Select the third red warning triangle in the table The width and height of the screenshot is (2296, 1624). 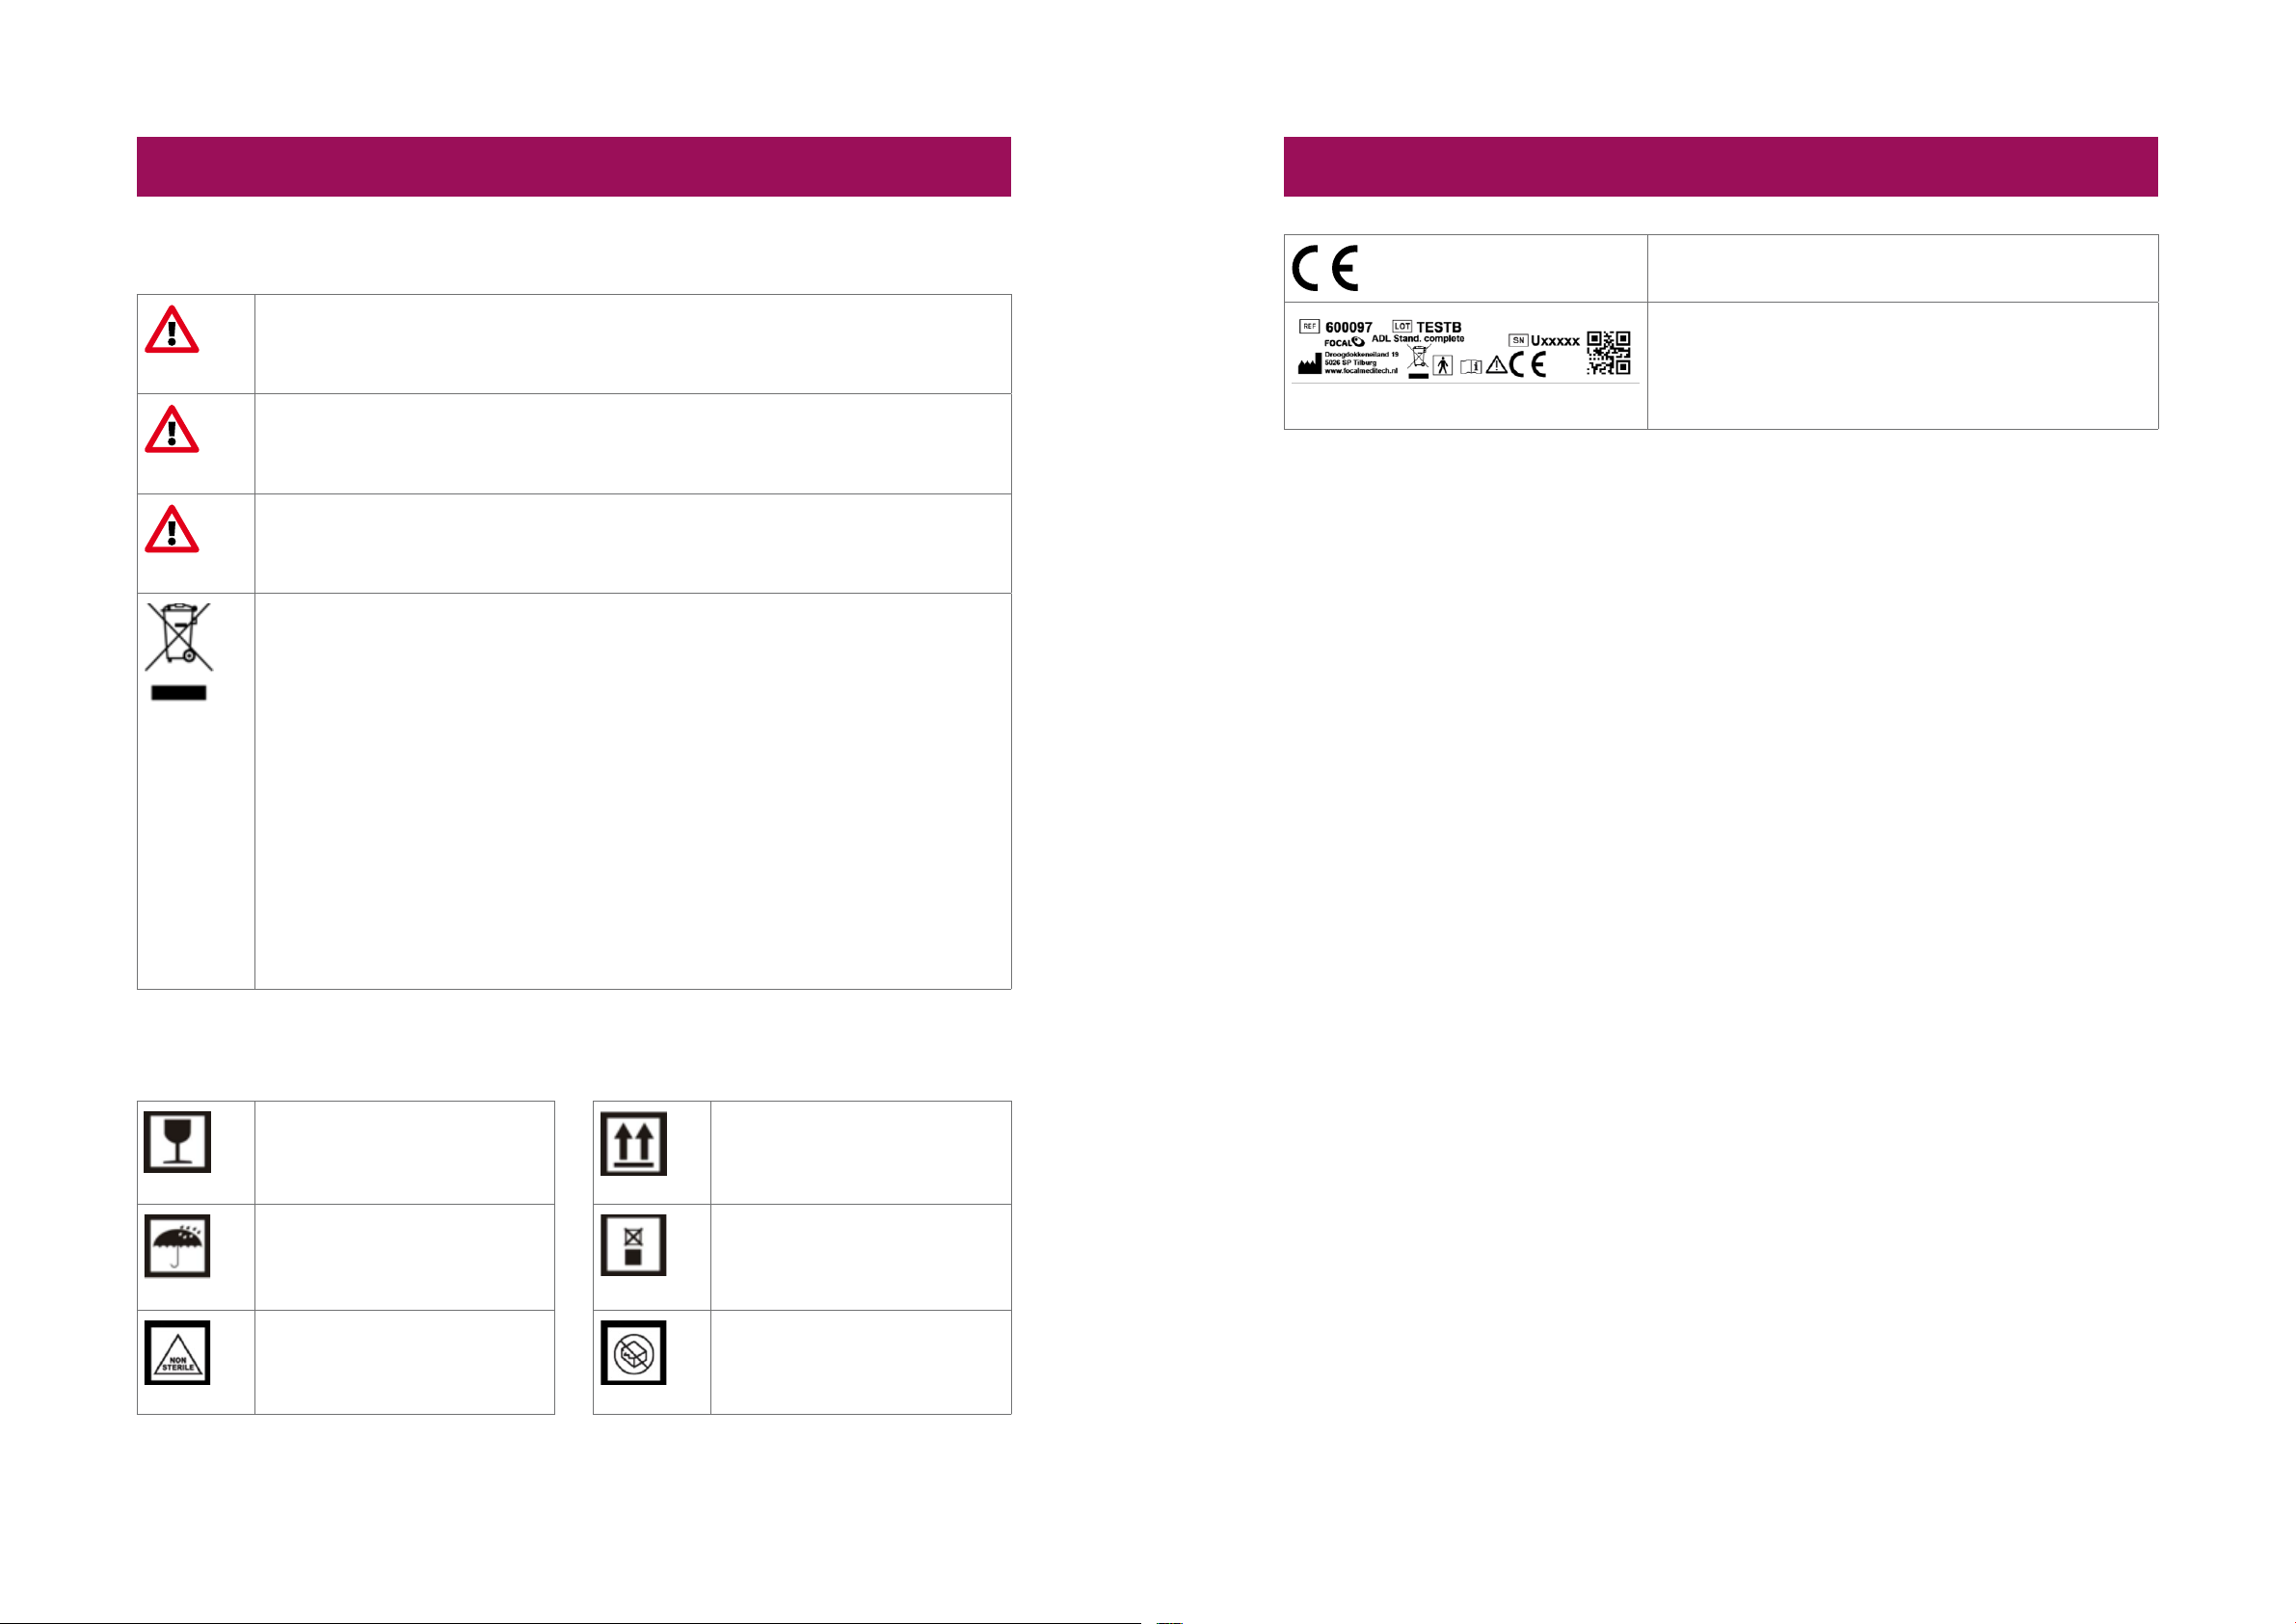coord(172,529)
